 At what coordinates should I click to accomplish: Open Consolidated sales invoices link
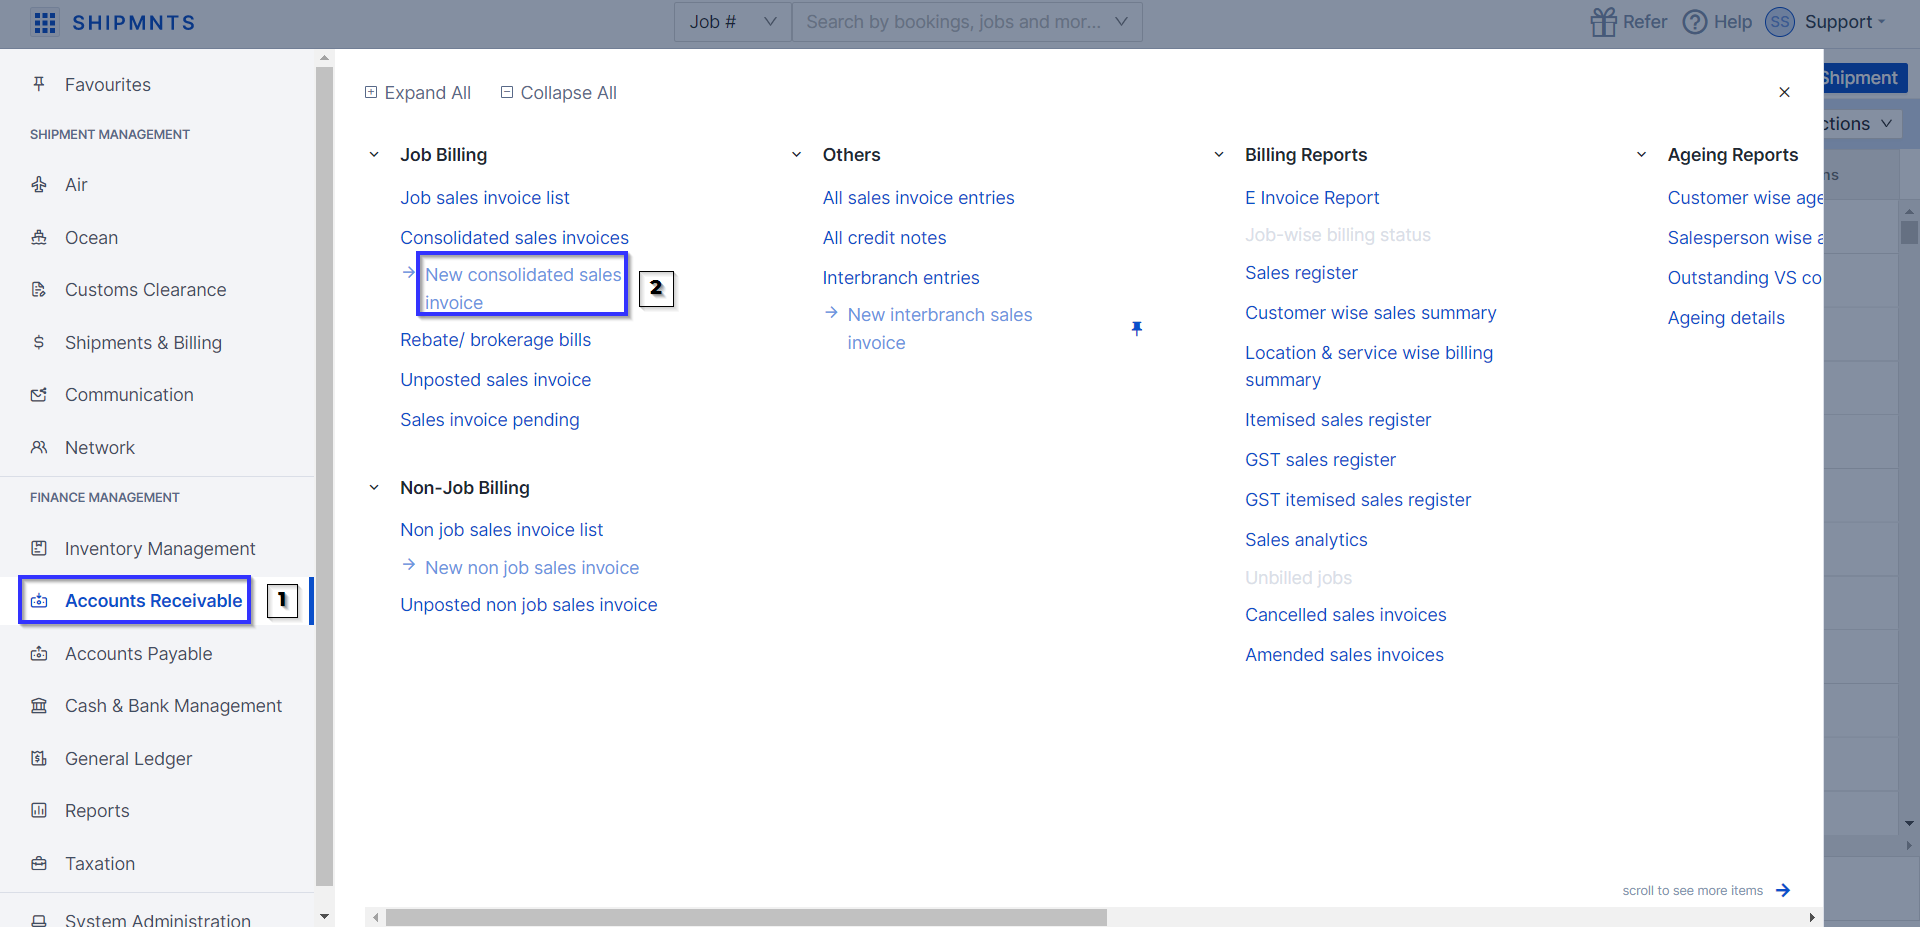click(514, 237)
